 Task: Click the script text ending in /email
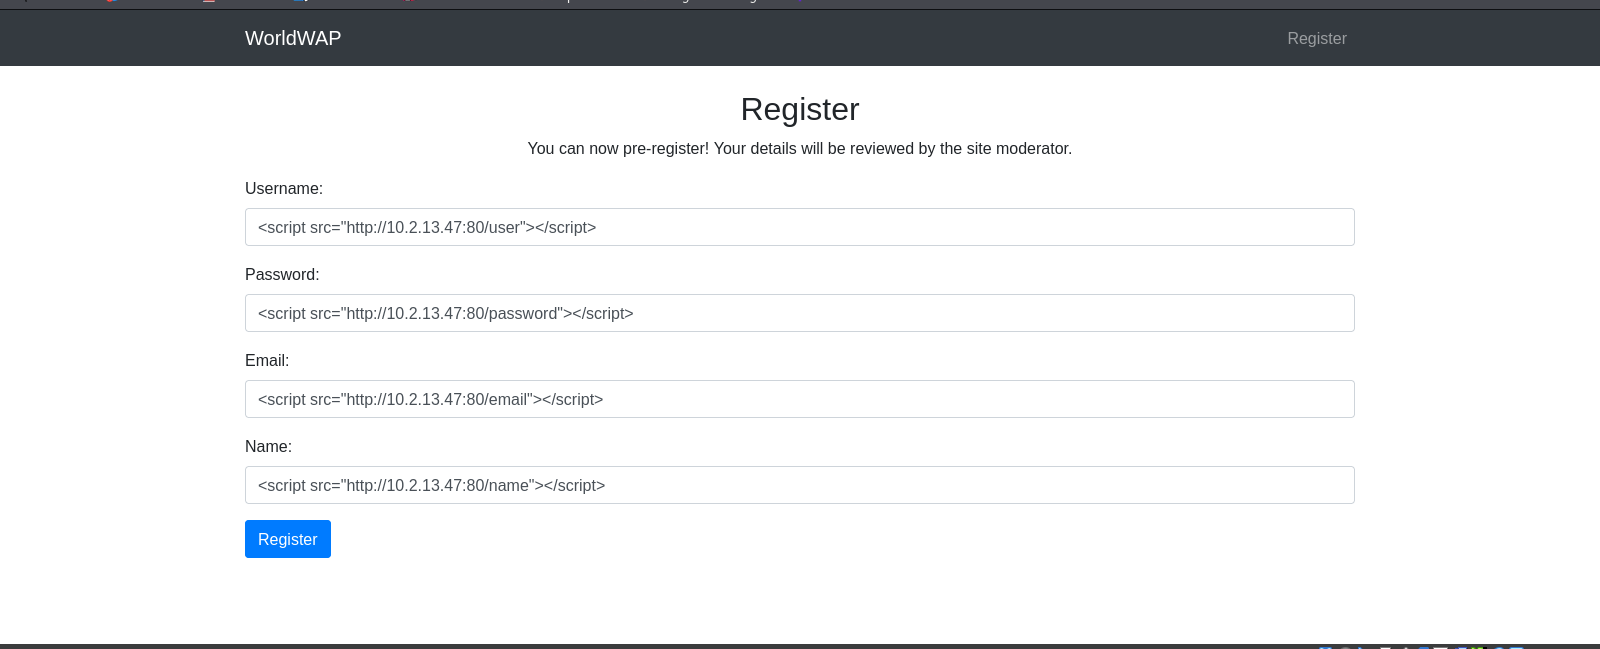tap(431, 399)
